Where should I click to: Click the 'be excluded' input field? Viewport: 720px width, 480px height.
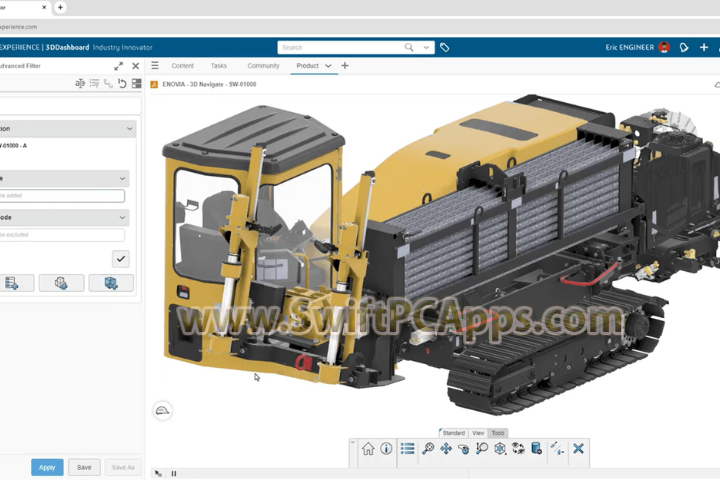pos(62,235)
